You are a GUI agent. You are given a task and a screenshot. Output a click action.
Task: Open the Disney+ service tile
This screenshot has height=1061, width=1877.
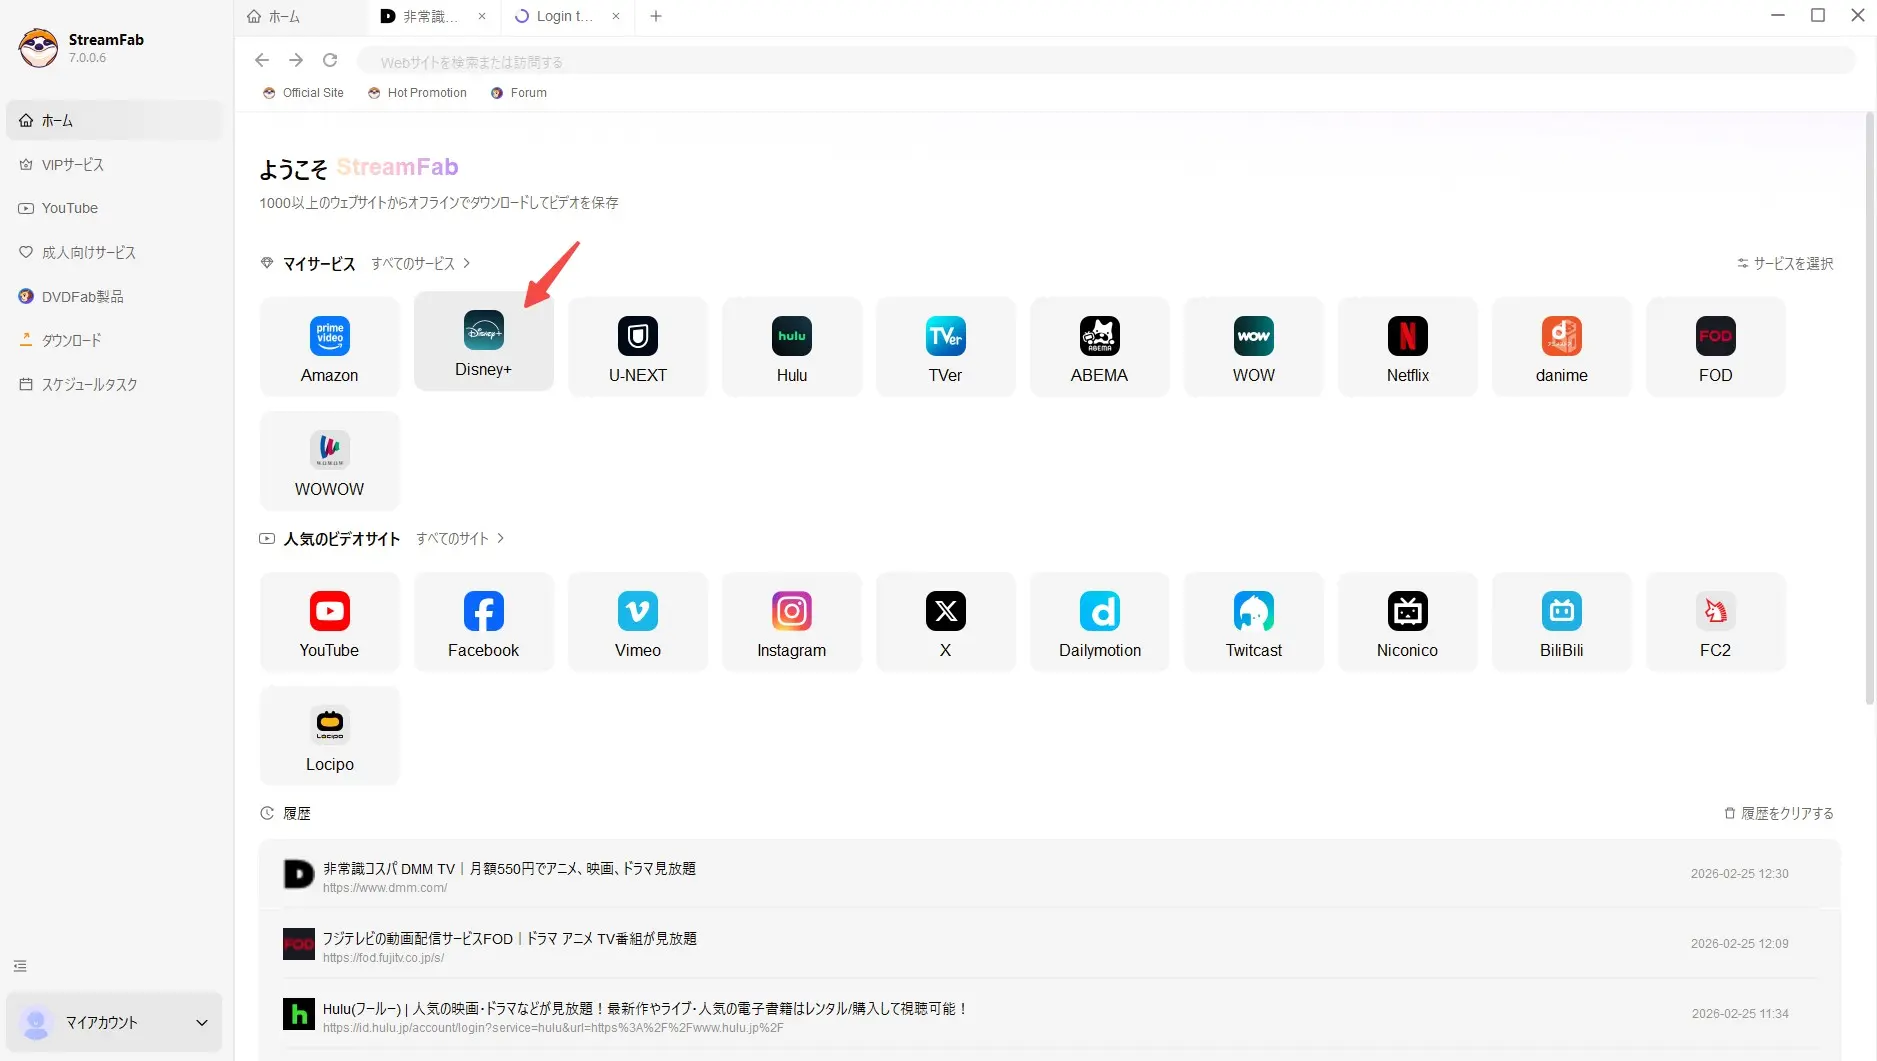(483, 342)
